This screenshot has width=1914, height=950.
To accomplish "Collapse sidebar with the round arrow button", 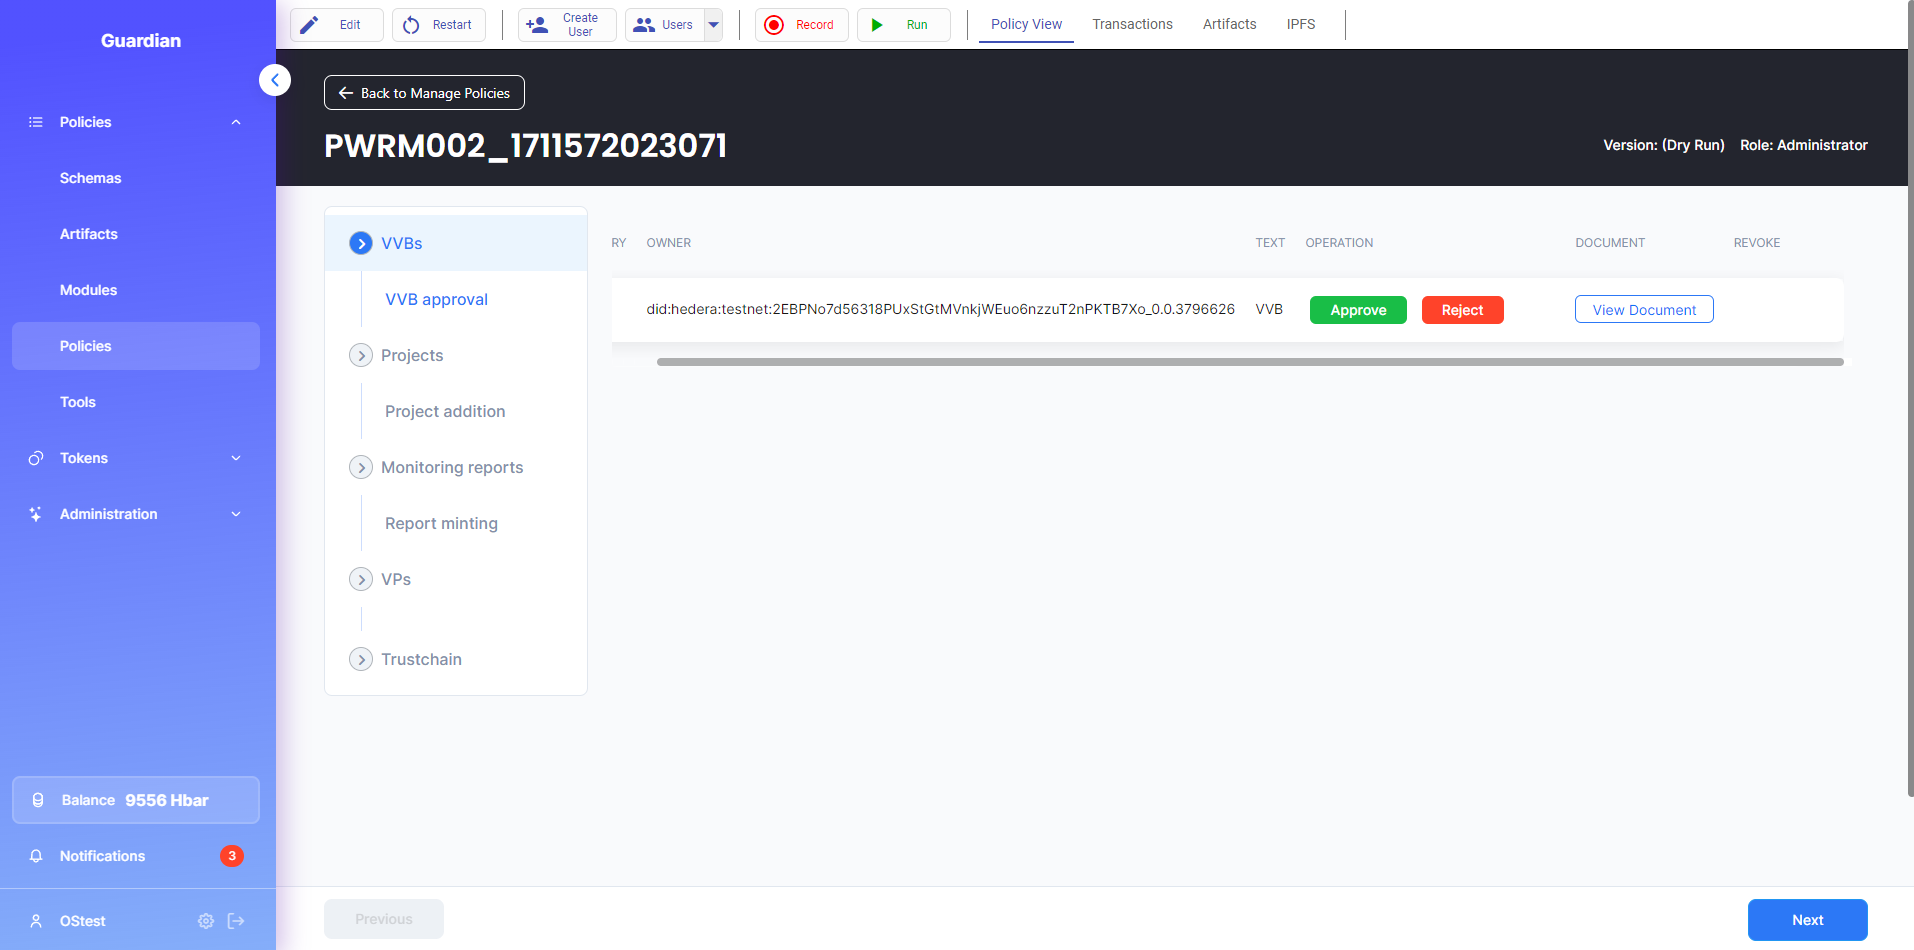I will click(275, 80).
